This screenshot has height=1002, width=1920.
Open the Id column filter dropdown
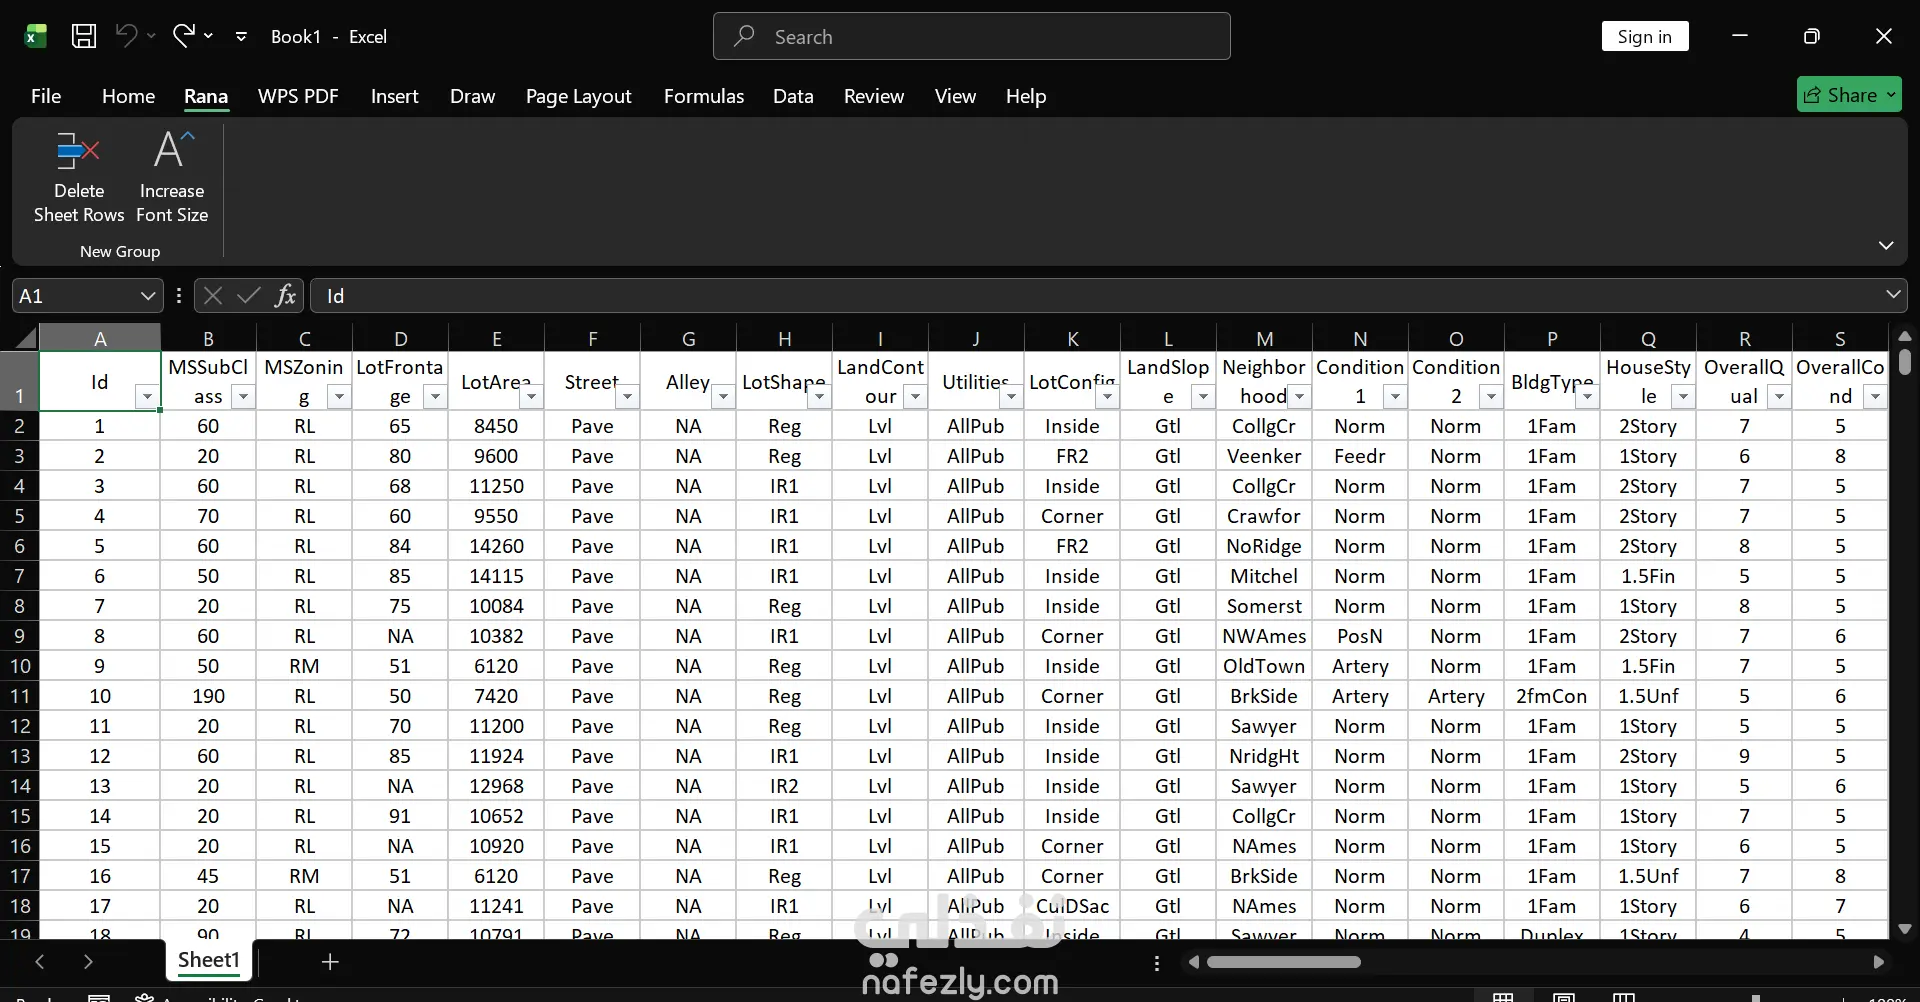click(147, 397)
